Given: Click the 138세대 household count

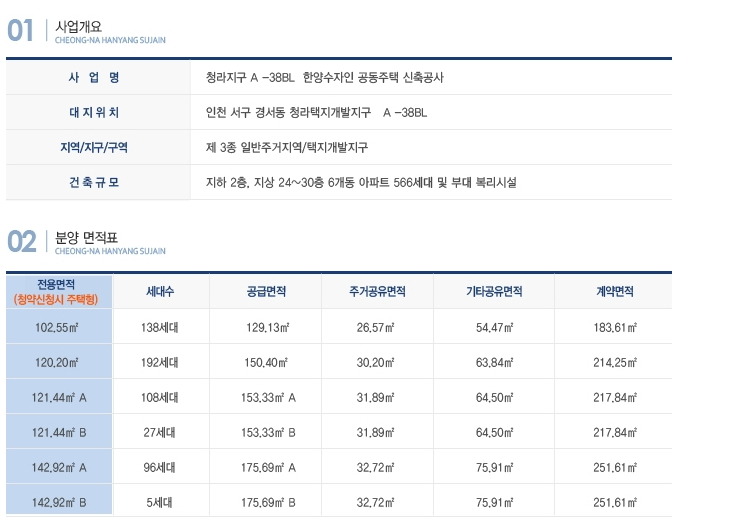Looking at the screenshot, I should point(160,327).
